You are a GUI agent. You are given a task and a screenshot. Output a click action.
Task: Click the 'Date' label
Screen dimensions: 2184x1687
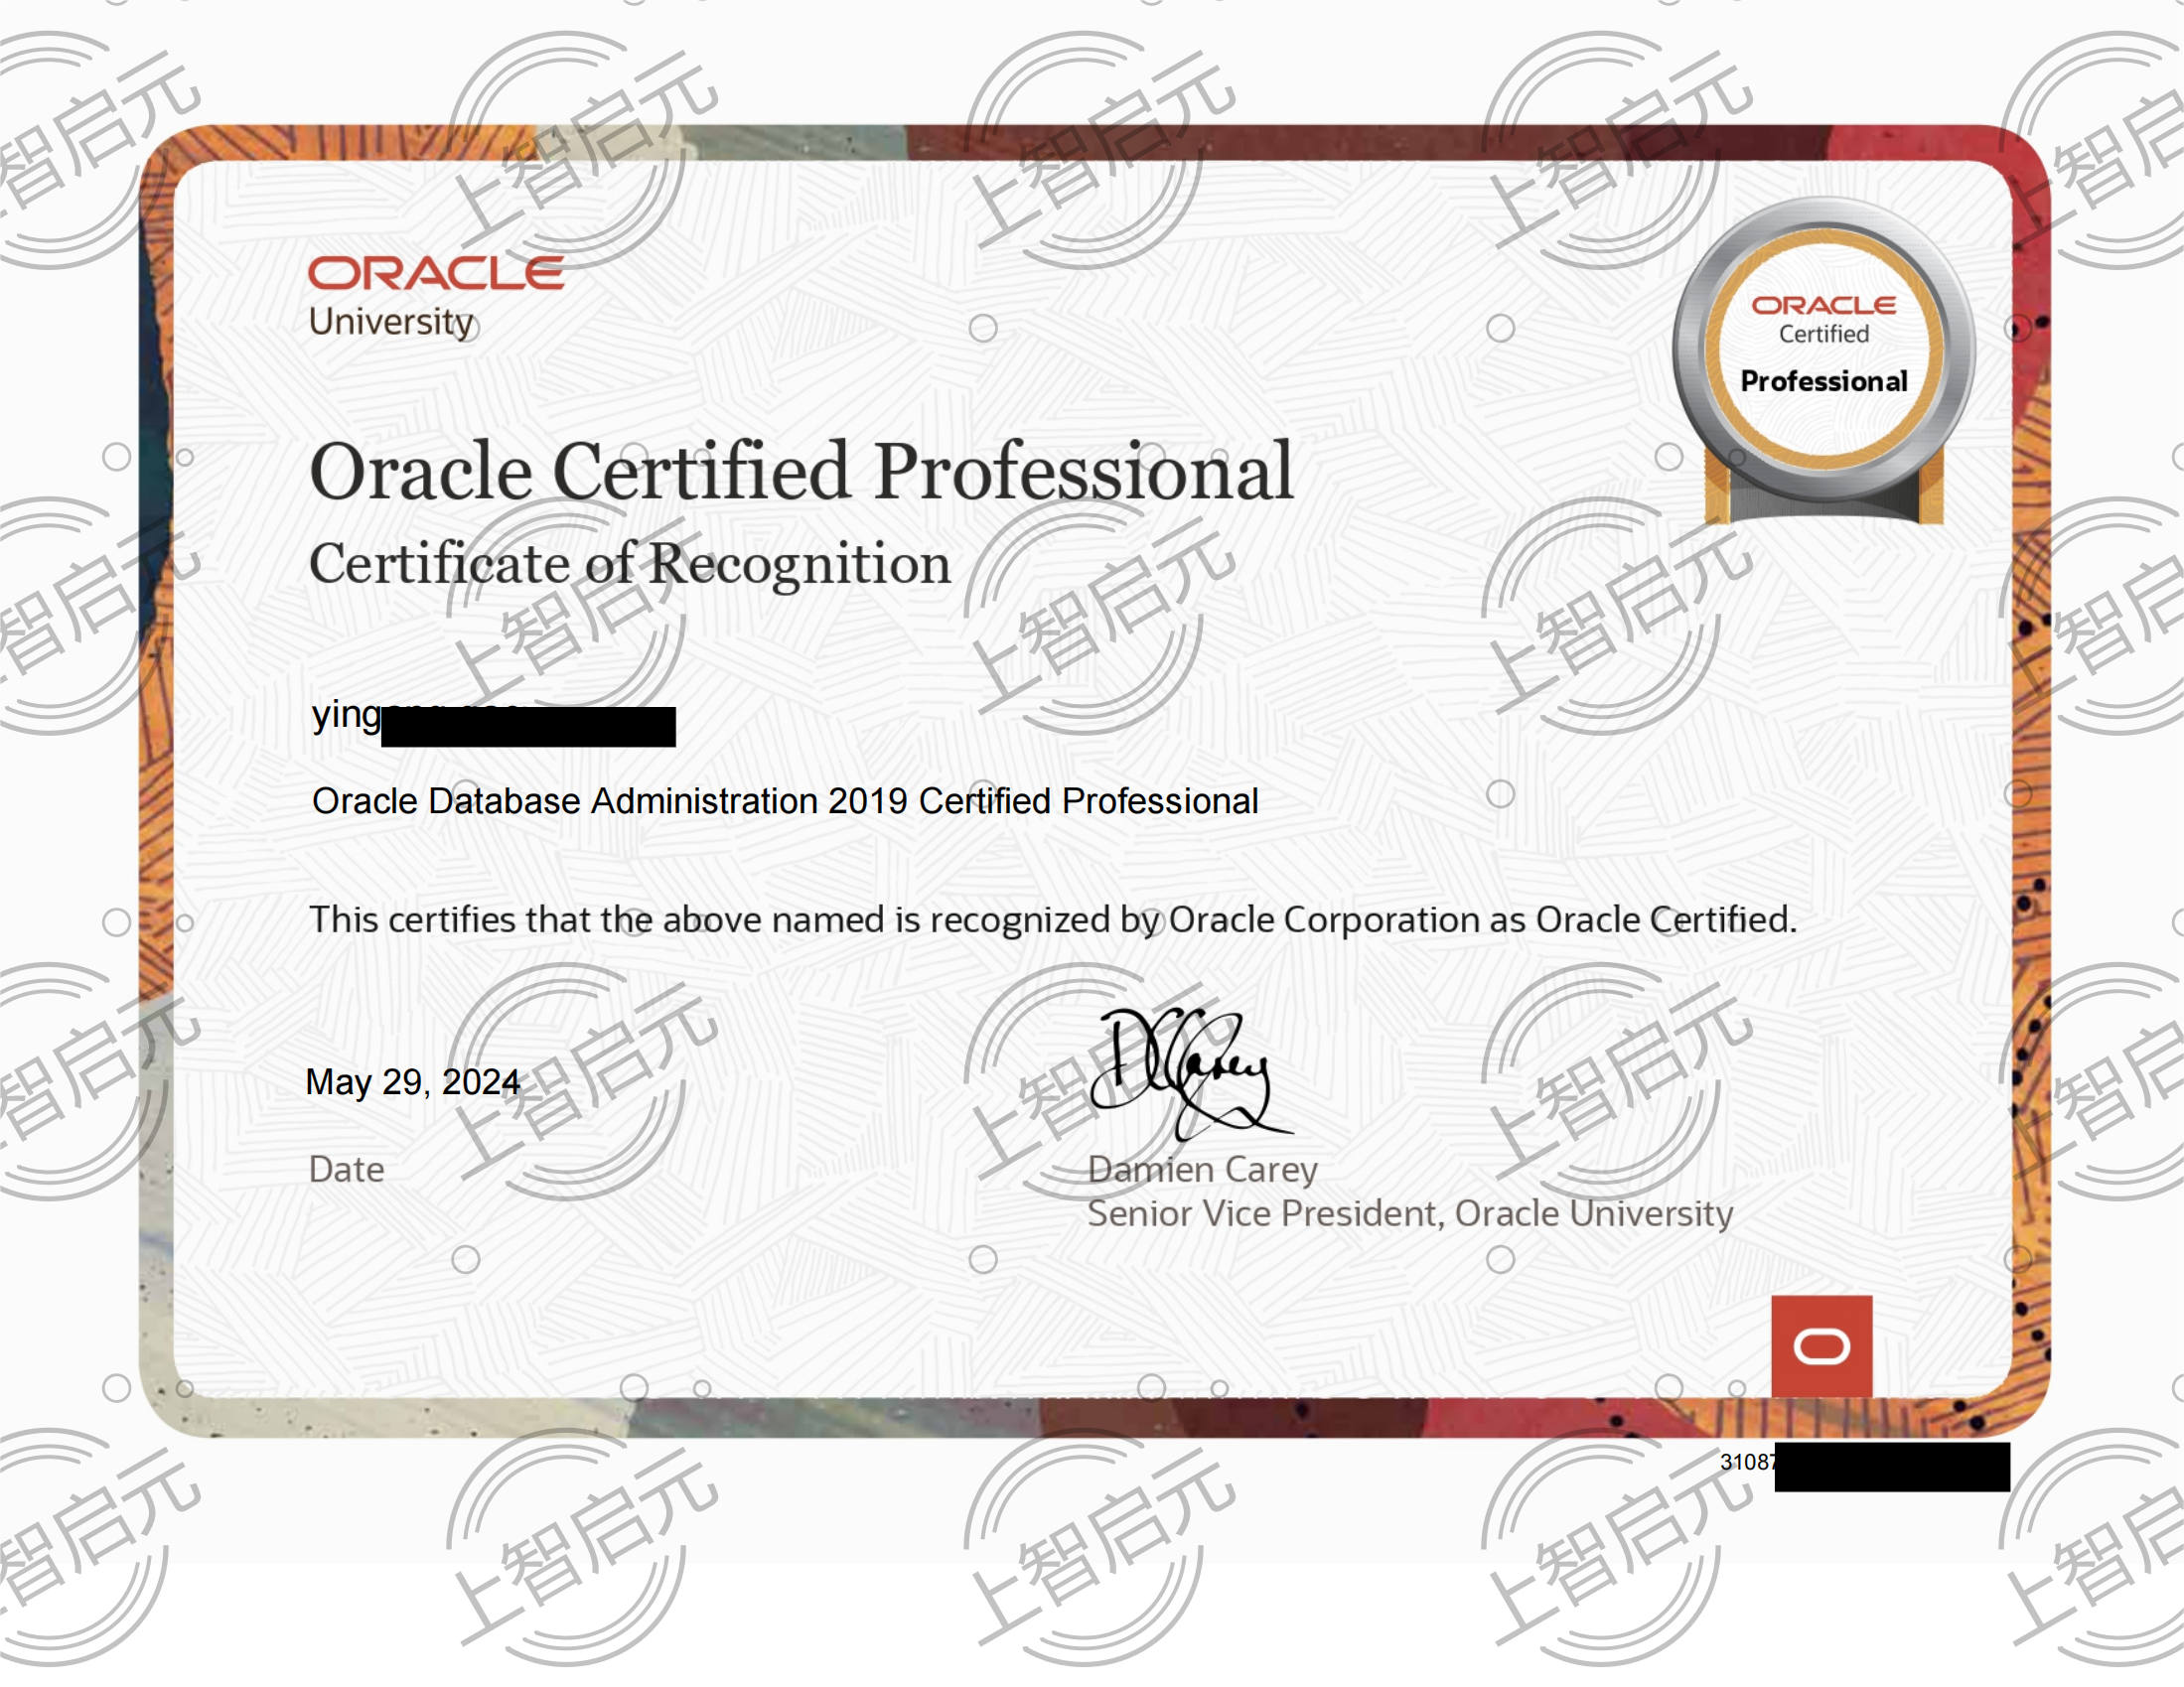[x=346, y=1169]
